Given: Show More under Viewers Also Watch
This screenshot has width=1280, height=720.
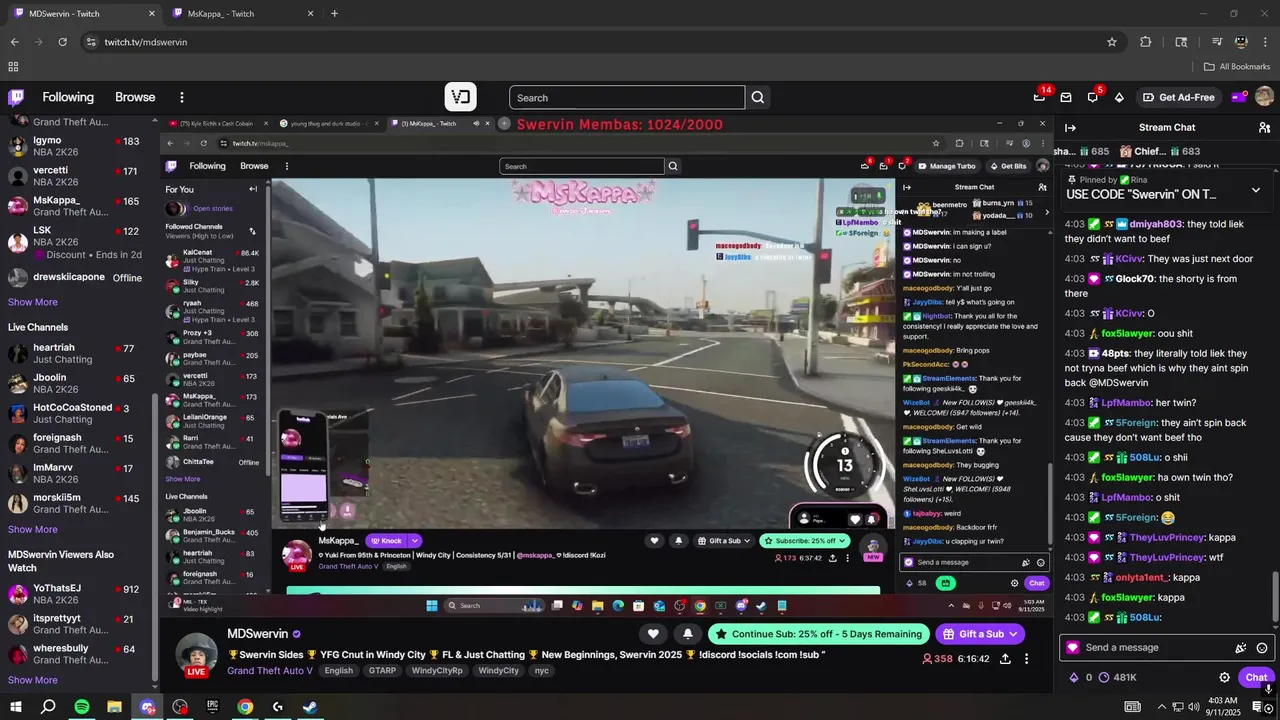Looking at the screenshot, I should (33, 680).
